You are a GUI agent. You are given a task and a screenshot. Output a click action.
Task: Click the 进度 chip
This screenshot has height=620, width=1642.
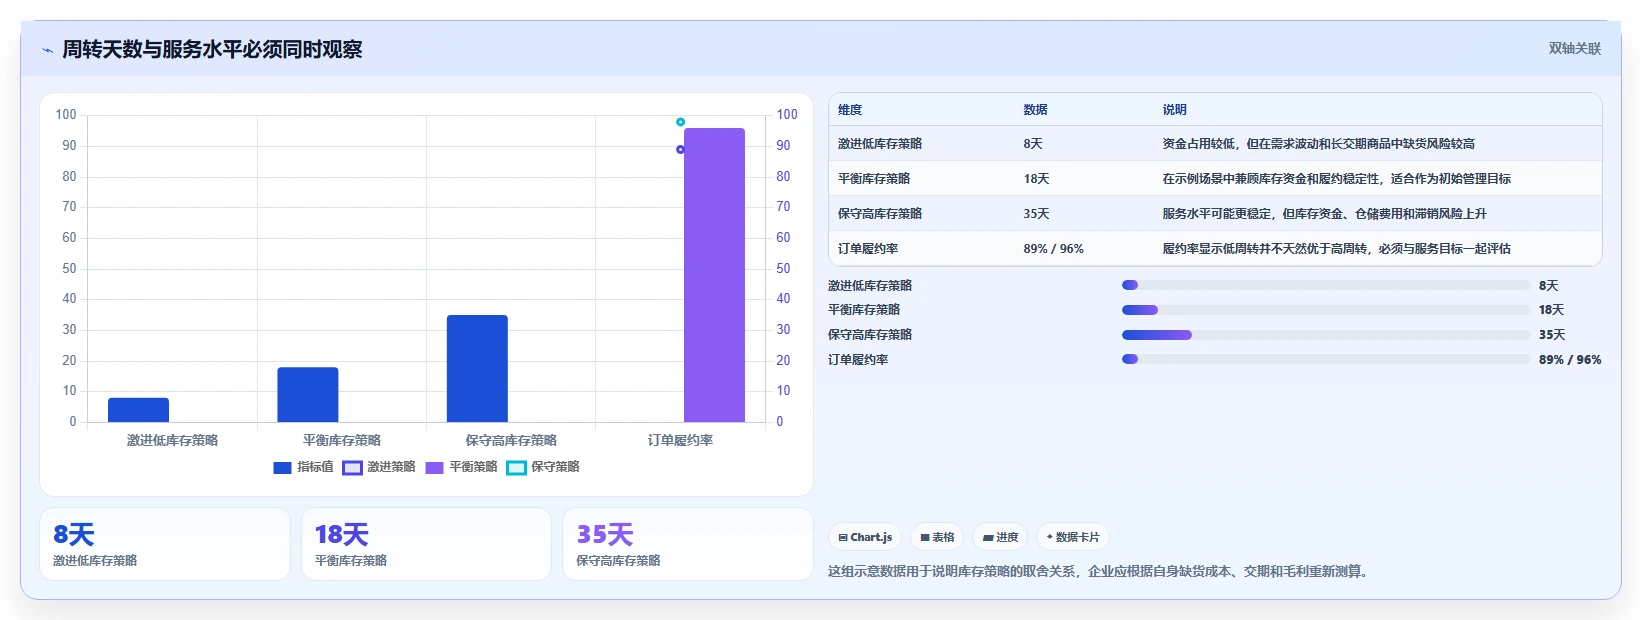pyautogui.click(x=1000, y=537)
